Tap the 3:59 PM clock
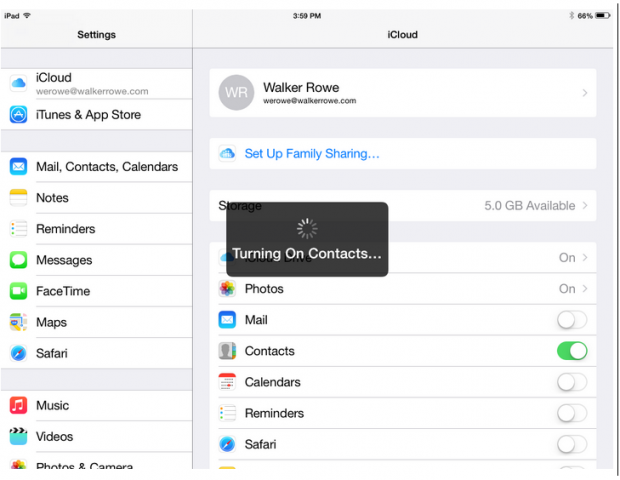This screenshot has height=480, width=620. pos(307,16)
